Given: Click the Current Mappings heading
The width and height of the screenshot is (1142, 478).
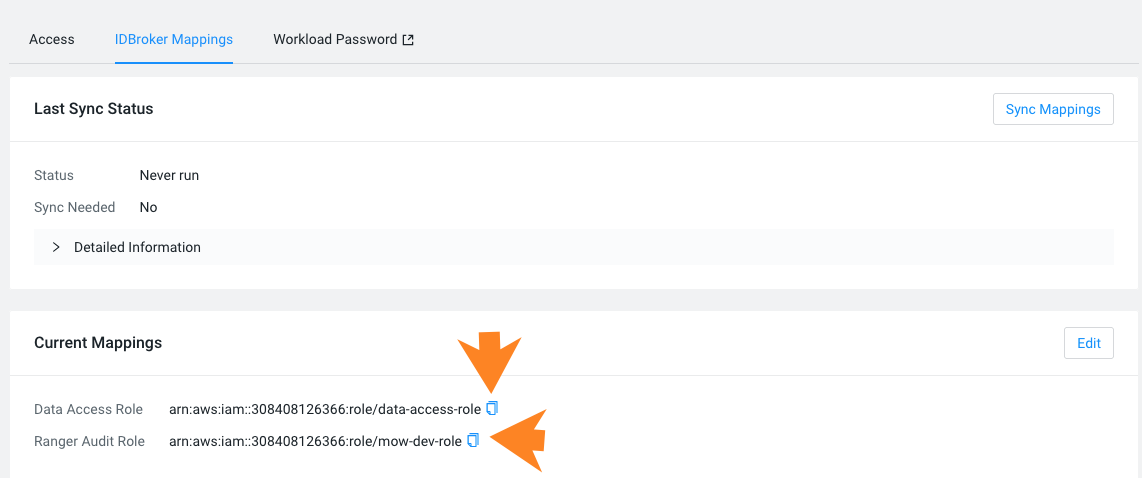Looking at the screenshot, I should (x=98, y=342).
